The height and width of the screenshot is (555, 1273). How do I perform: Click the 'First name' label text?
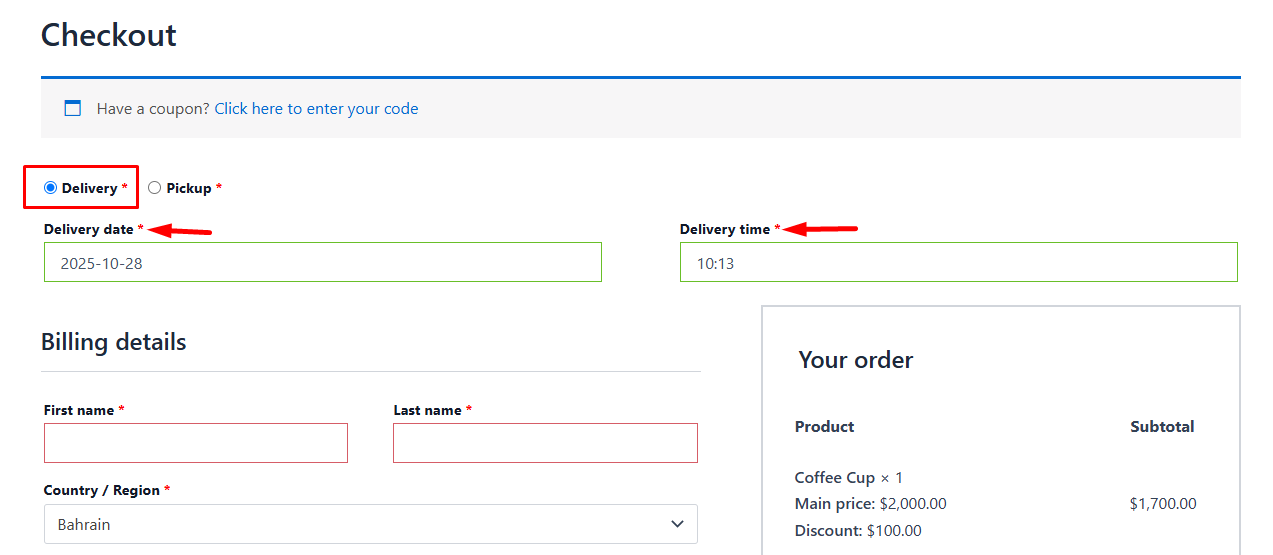[79, 410]
